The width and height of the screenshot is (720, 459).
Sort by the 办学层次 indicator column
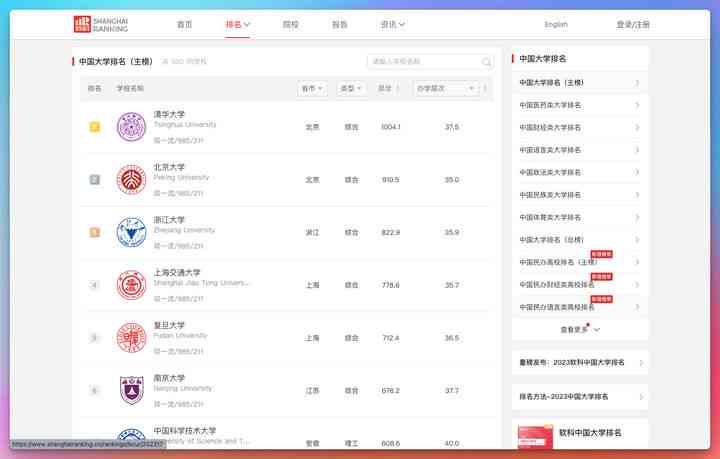pos(485,88)
